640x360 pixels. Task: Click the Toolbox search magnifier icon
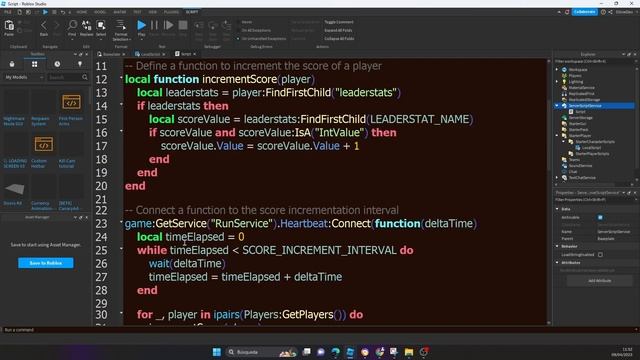84,77
